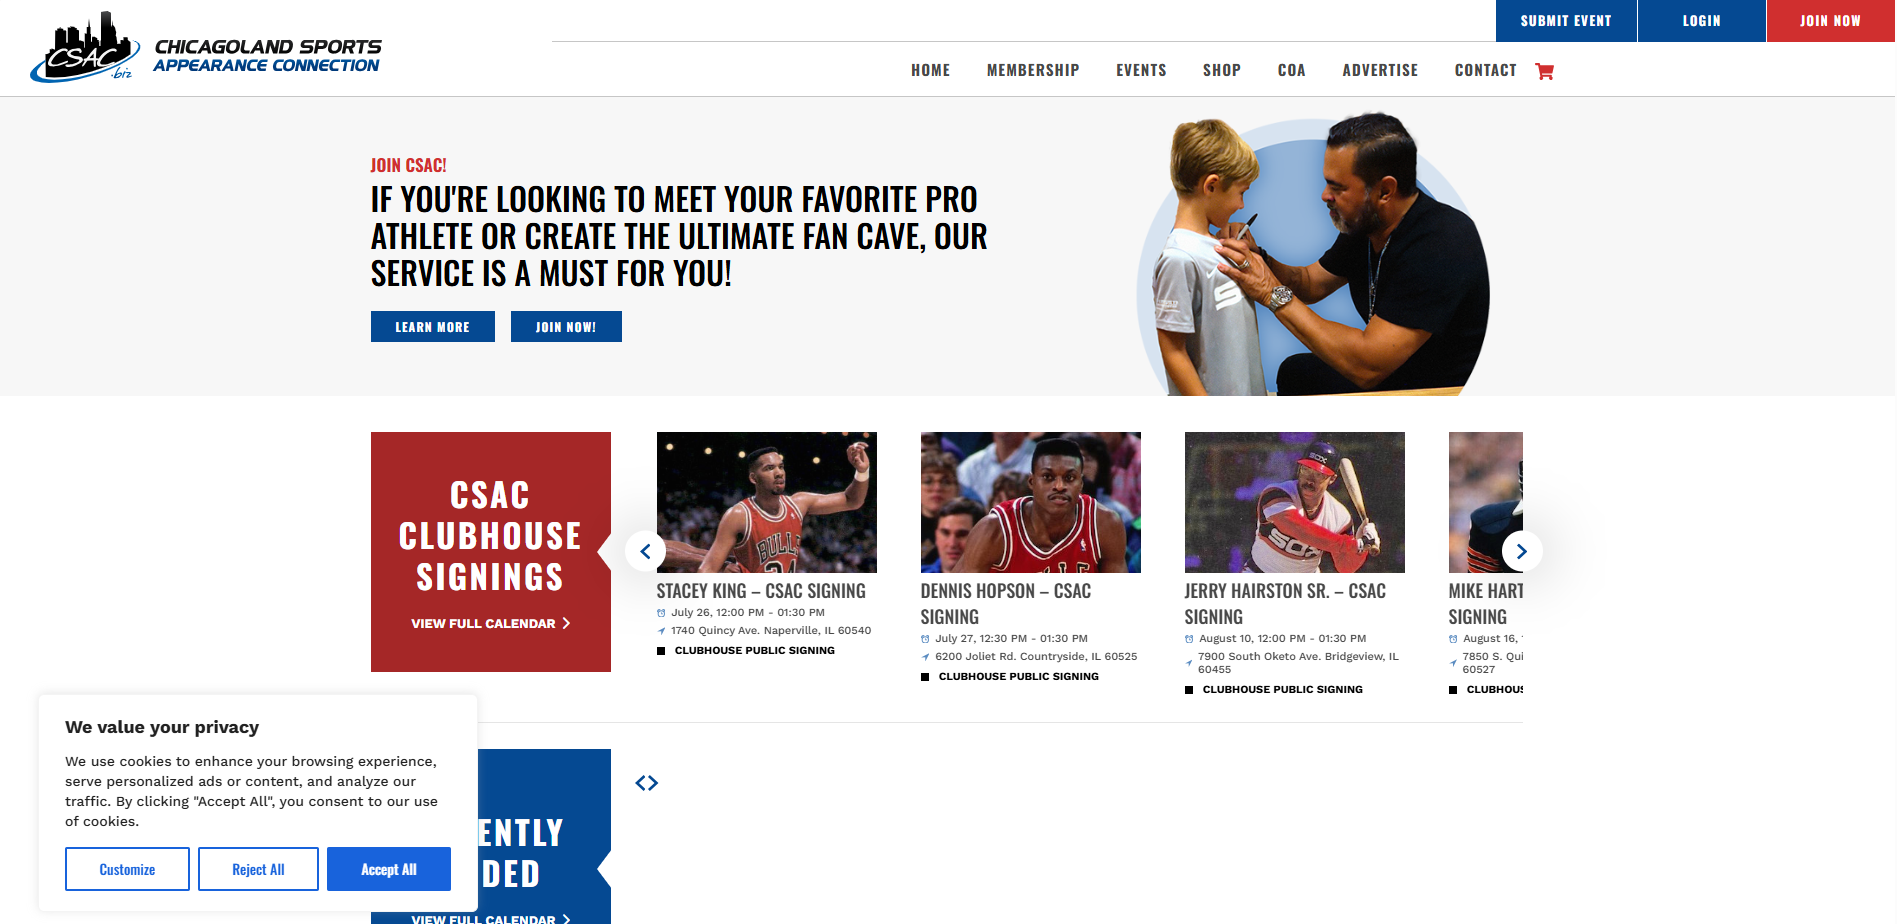Go to previous signing in carousel
Screen dimensions: 1897x924
(x=645, y=551)
